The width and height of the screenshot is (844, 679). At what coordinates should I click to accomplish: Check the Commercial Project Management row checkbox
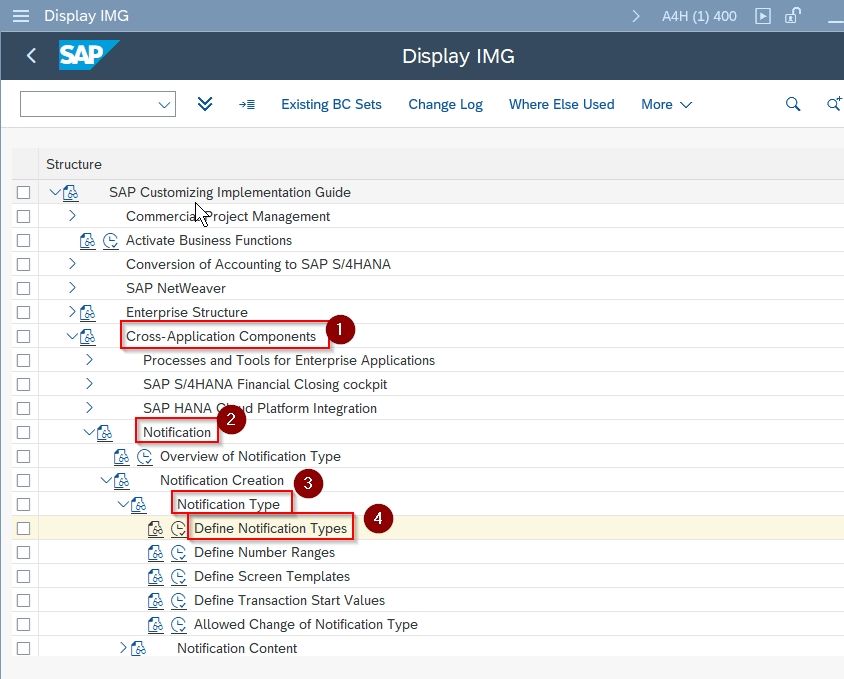point(23,216)
